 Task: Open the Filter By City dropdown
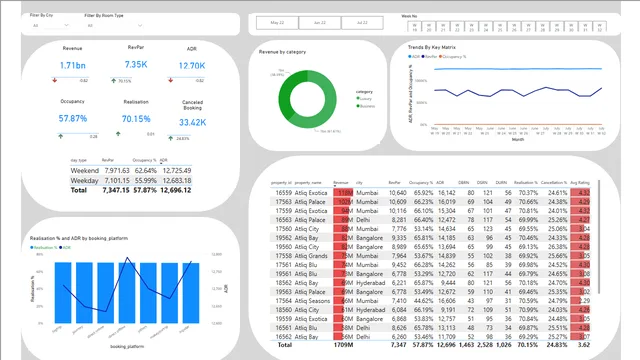(x=51, y=25)
